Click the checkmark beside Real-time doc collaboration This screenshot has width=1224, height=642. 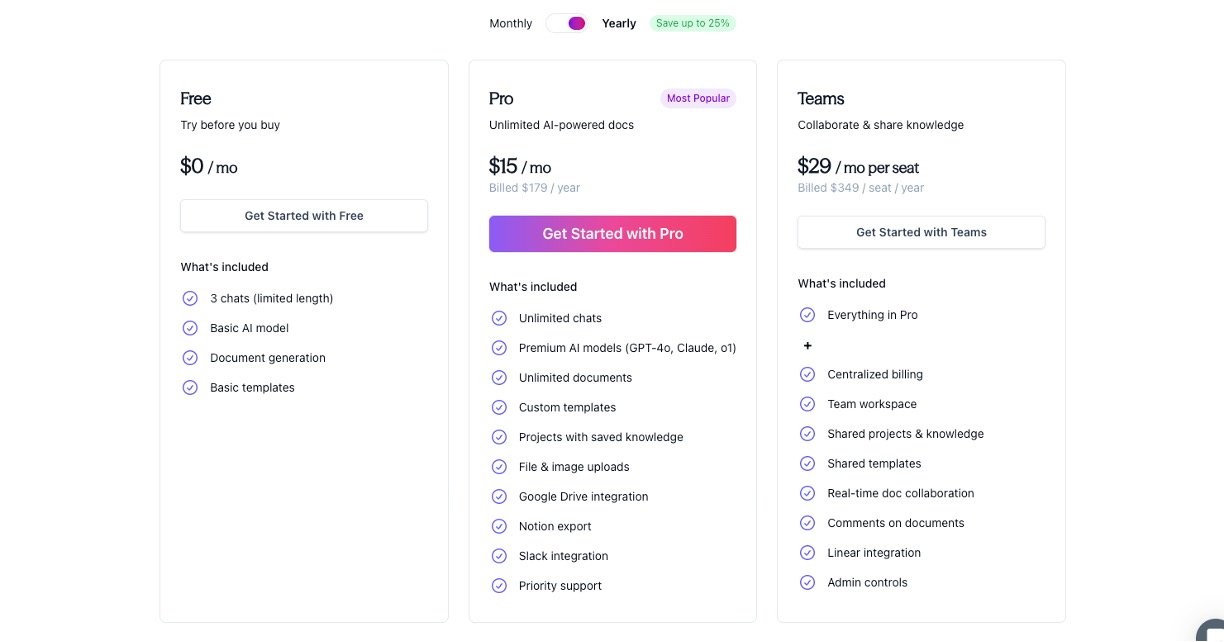tap(808, 493)
